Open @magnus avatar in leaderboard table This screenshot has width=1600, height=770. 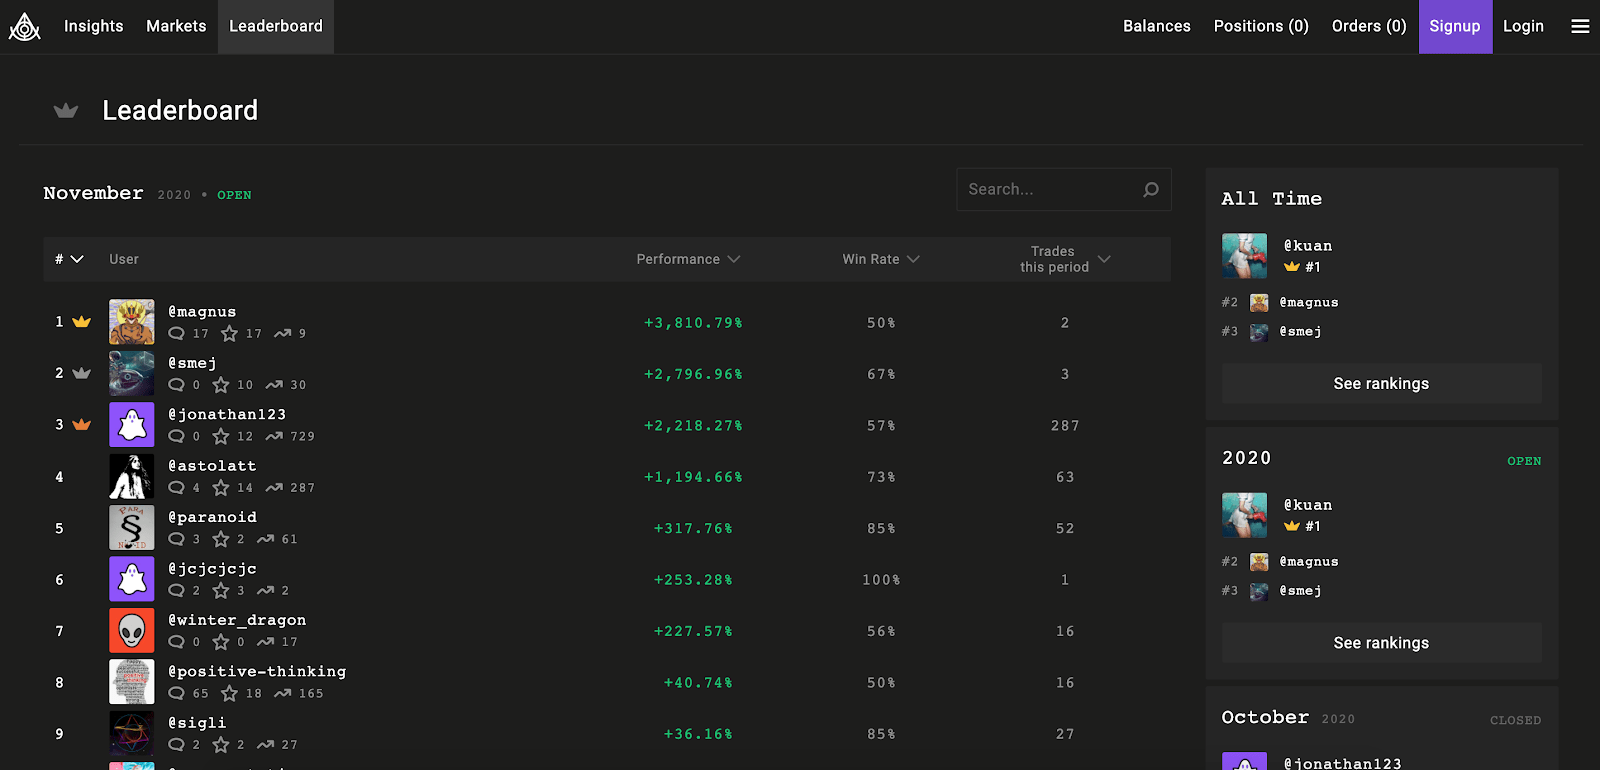coord(132,322)
